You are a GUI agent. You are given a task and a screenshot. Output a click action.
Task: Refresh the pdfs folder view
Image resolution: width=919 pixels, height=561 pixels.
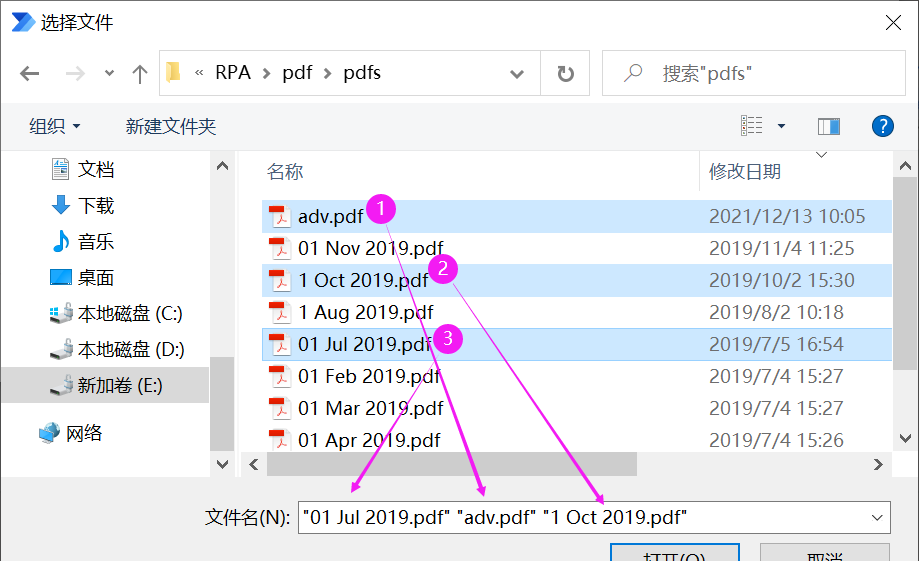[x=565, y=74]
